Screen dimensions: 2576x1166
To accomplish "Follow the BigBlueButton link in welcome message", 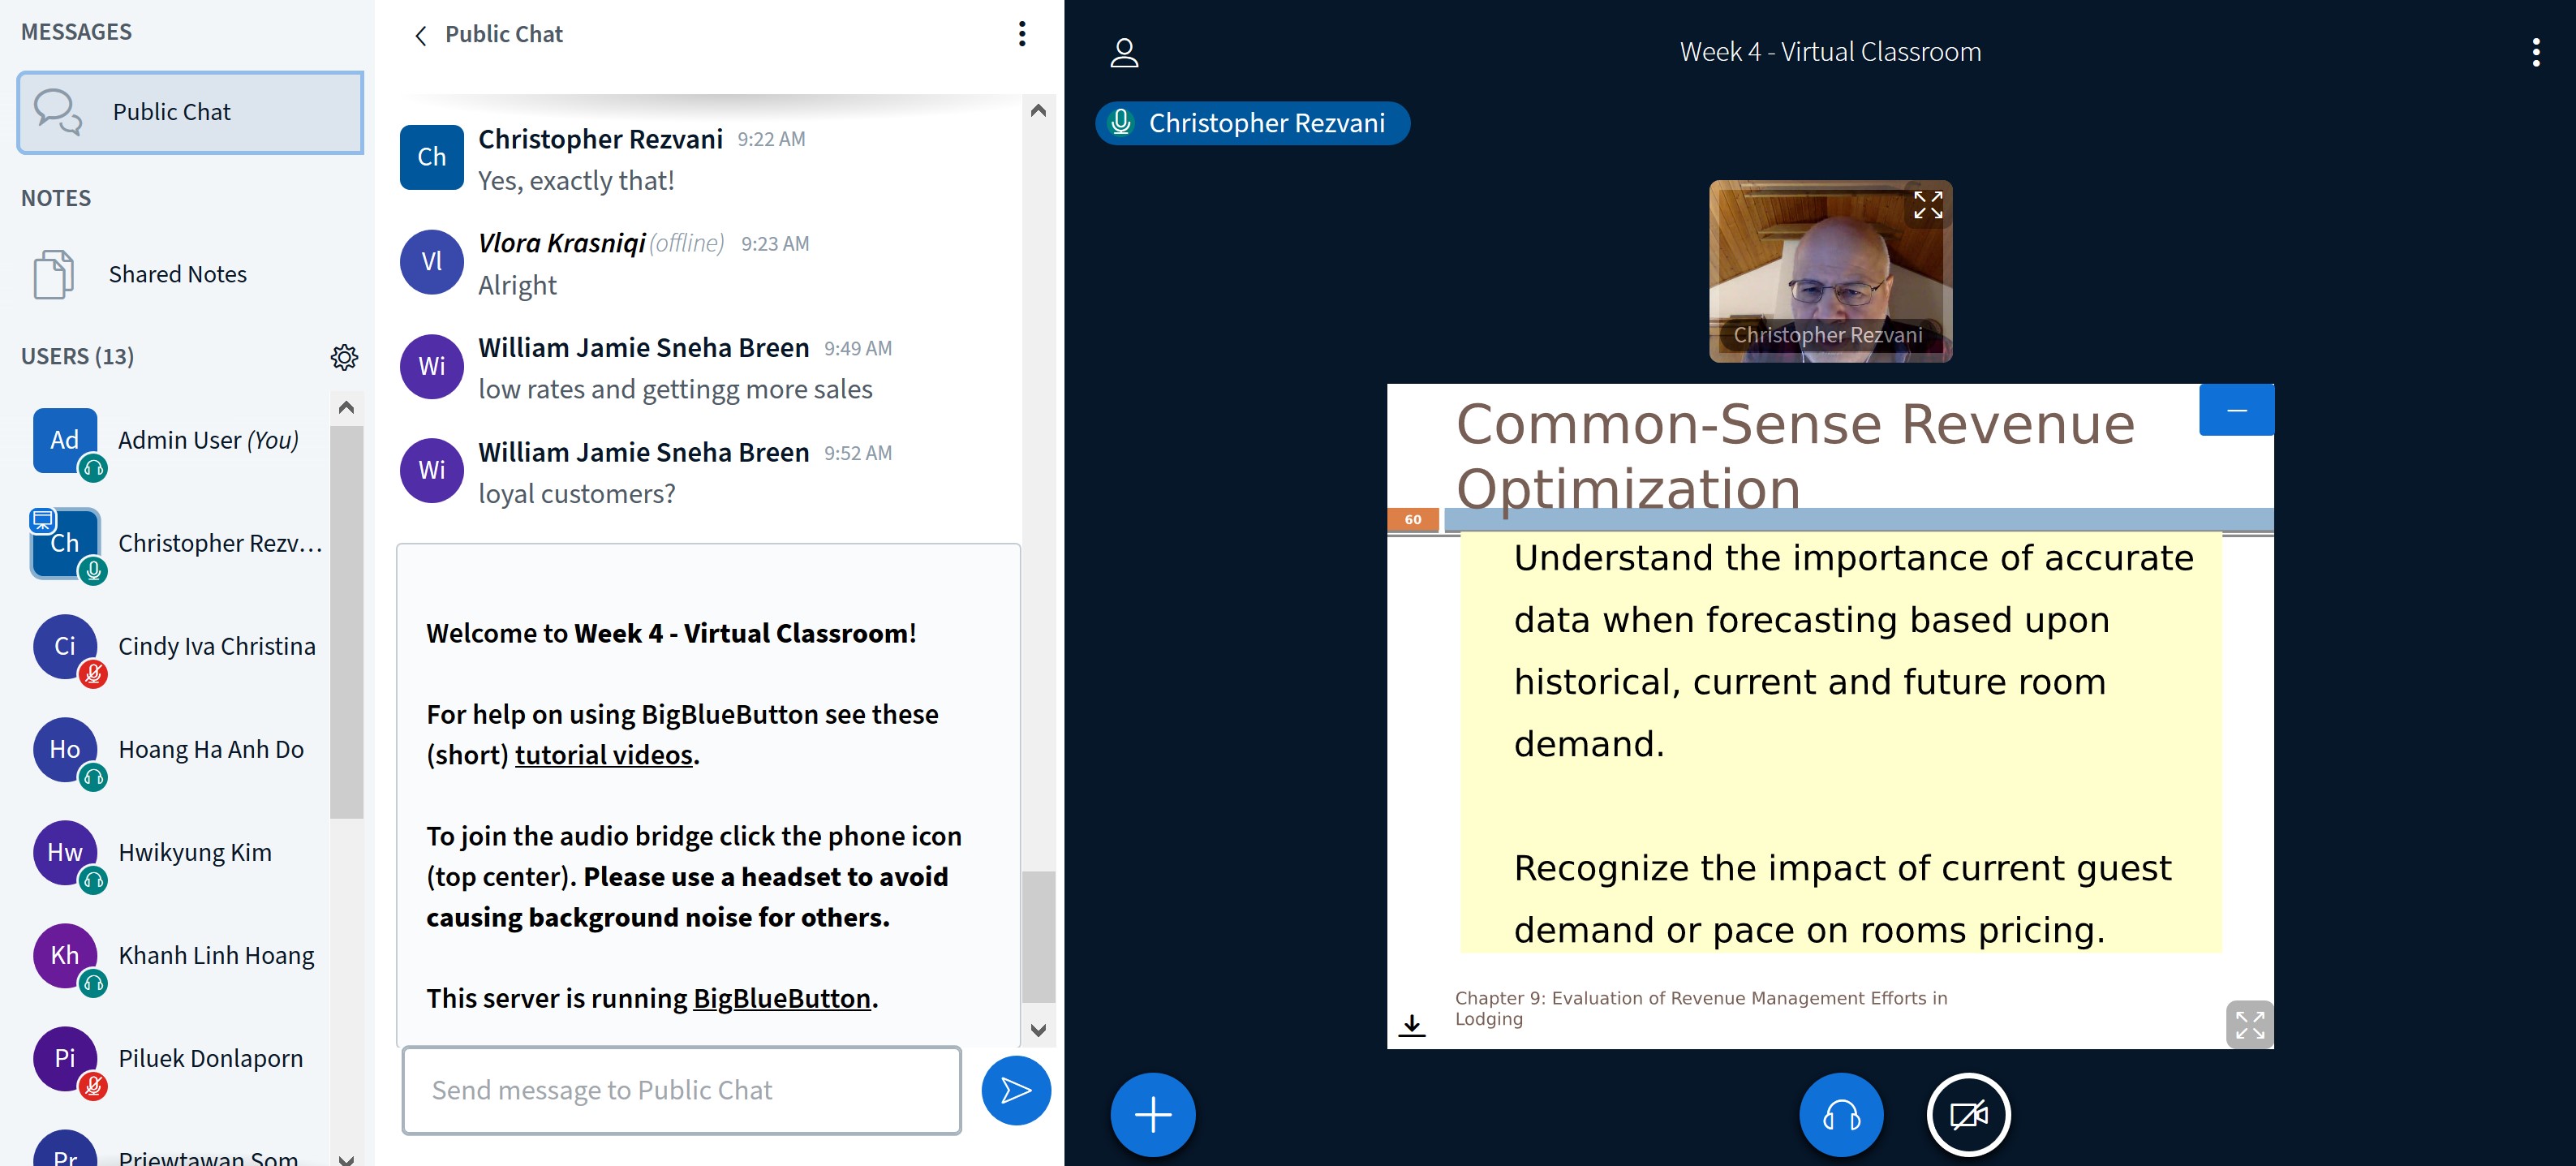I will click(x=781, y=998).
